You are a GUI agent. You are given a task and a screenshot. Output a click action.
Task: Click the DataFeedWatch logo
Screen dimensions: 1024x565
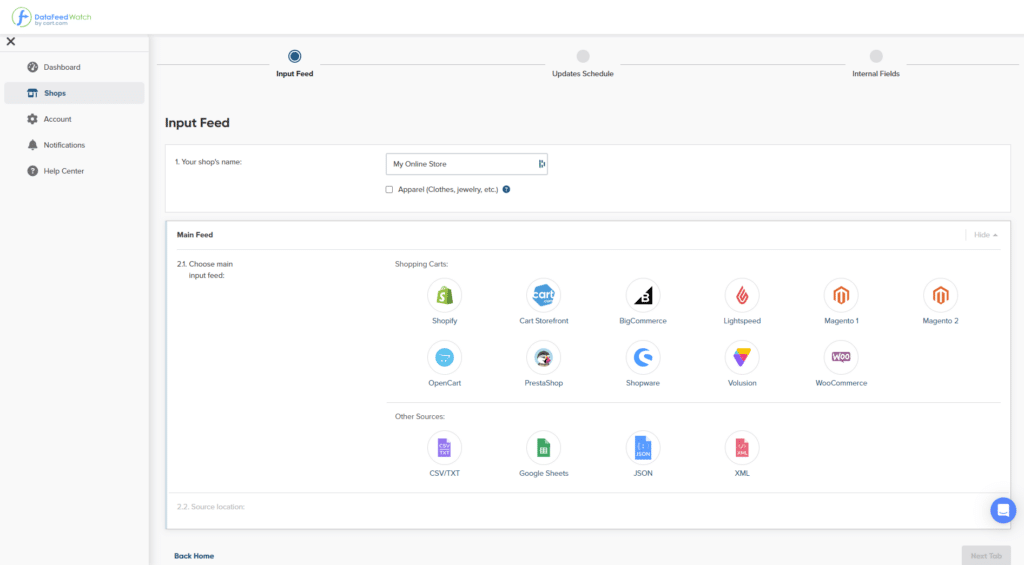pyautogui.click(x=52, y=17)
